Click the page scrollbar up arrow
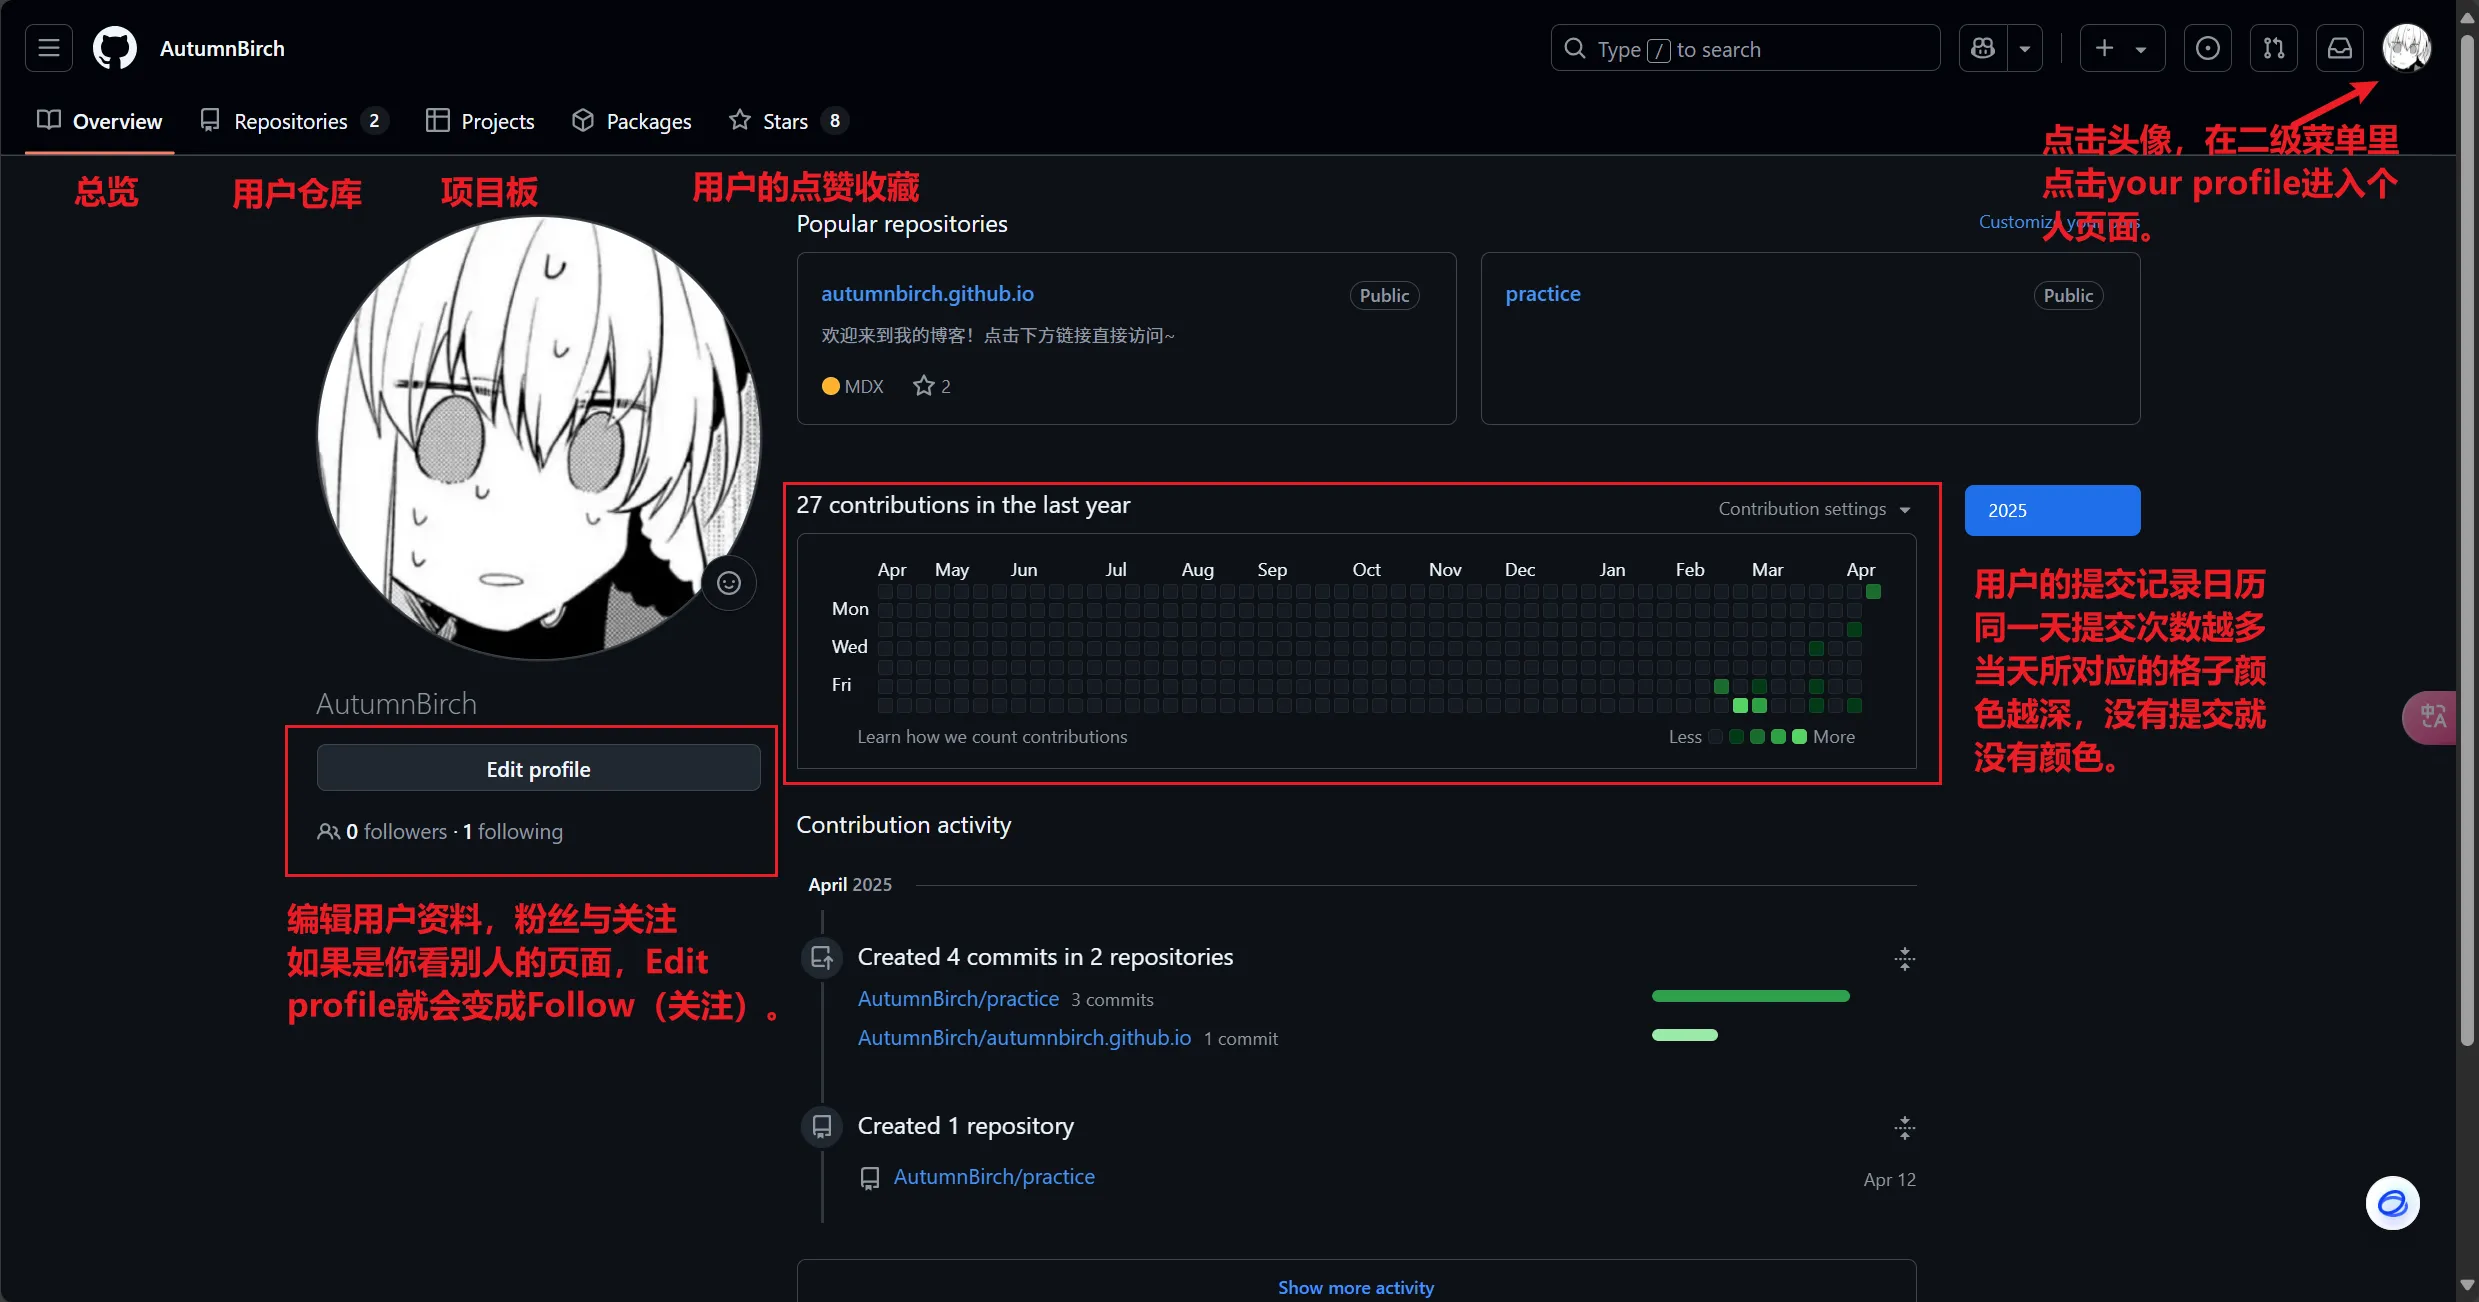 pos(2467,17)
